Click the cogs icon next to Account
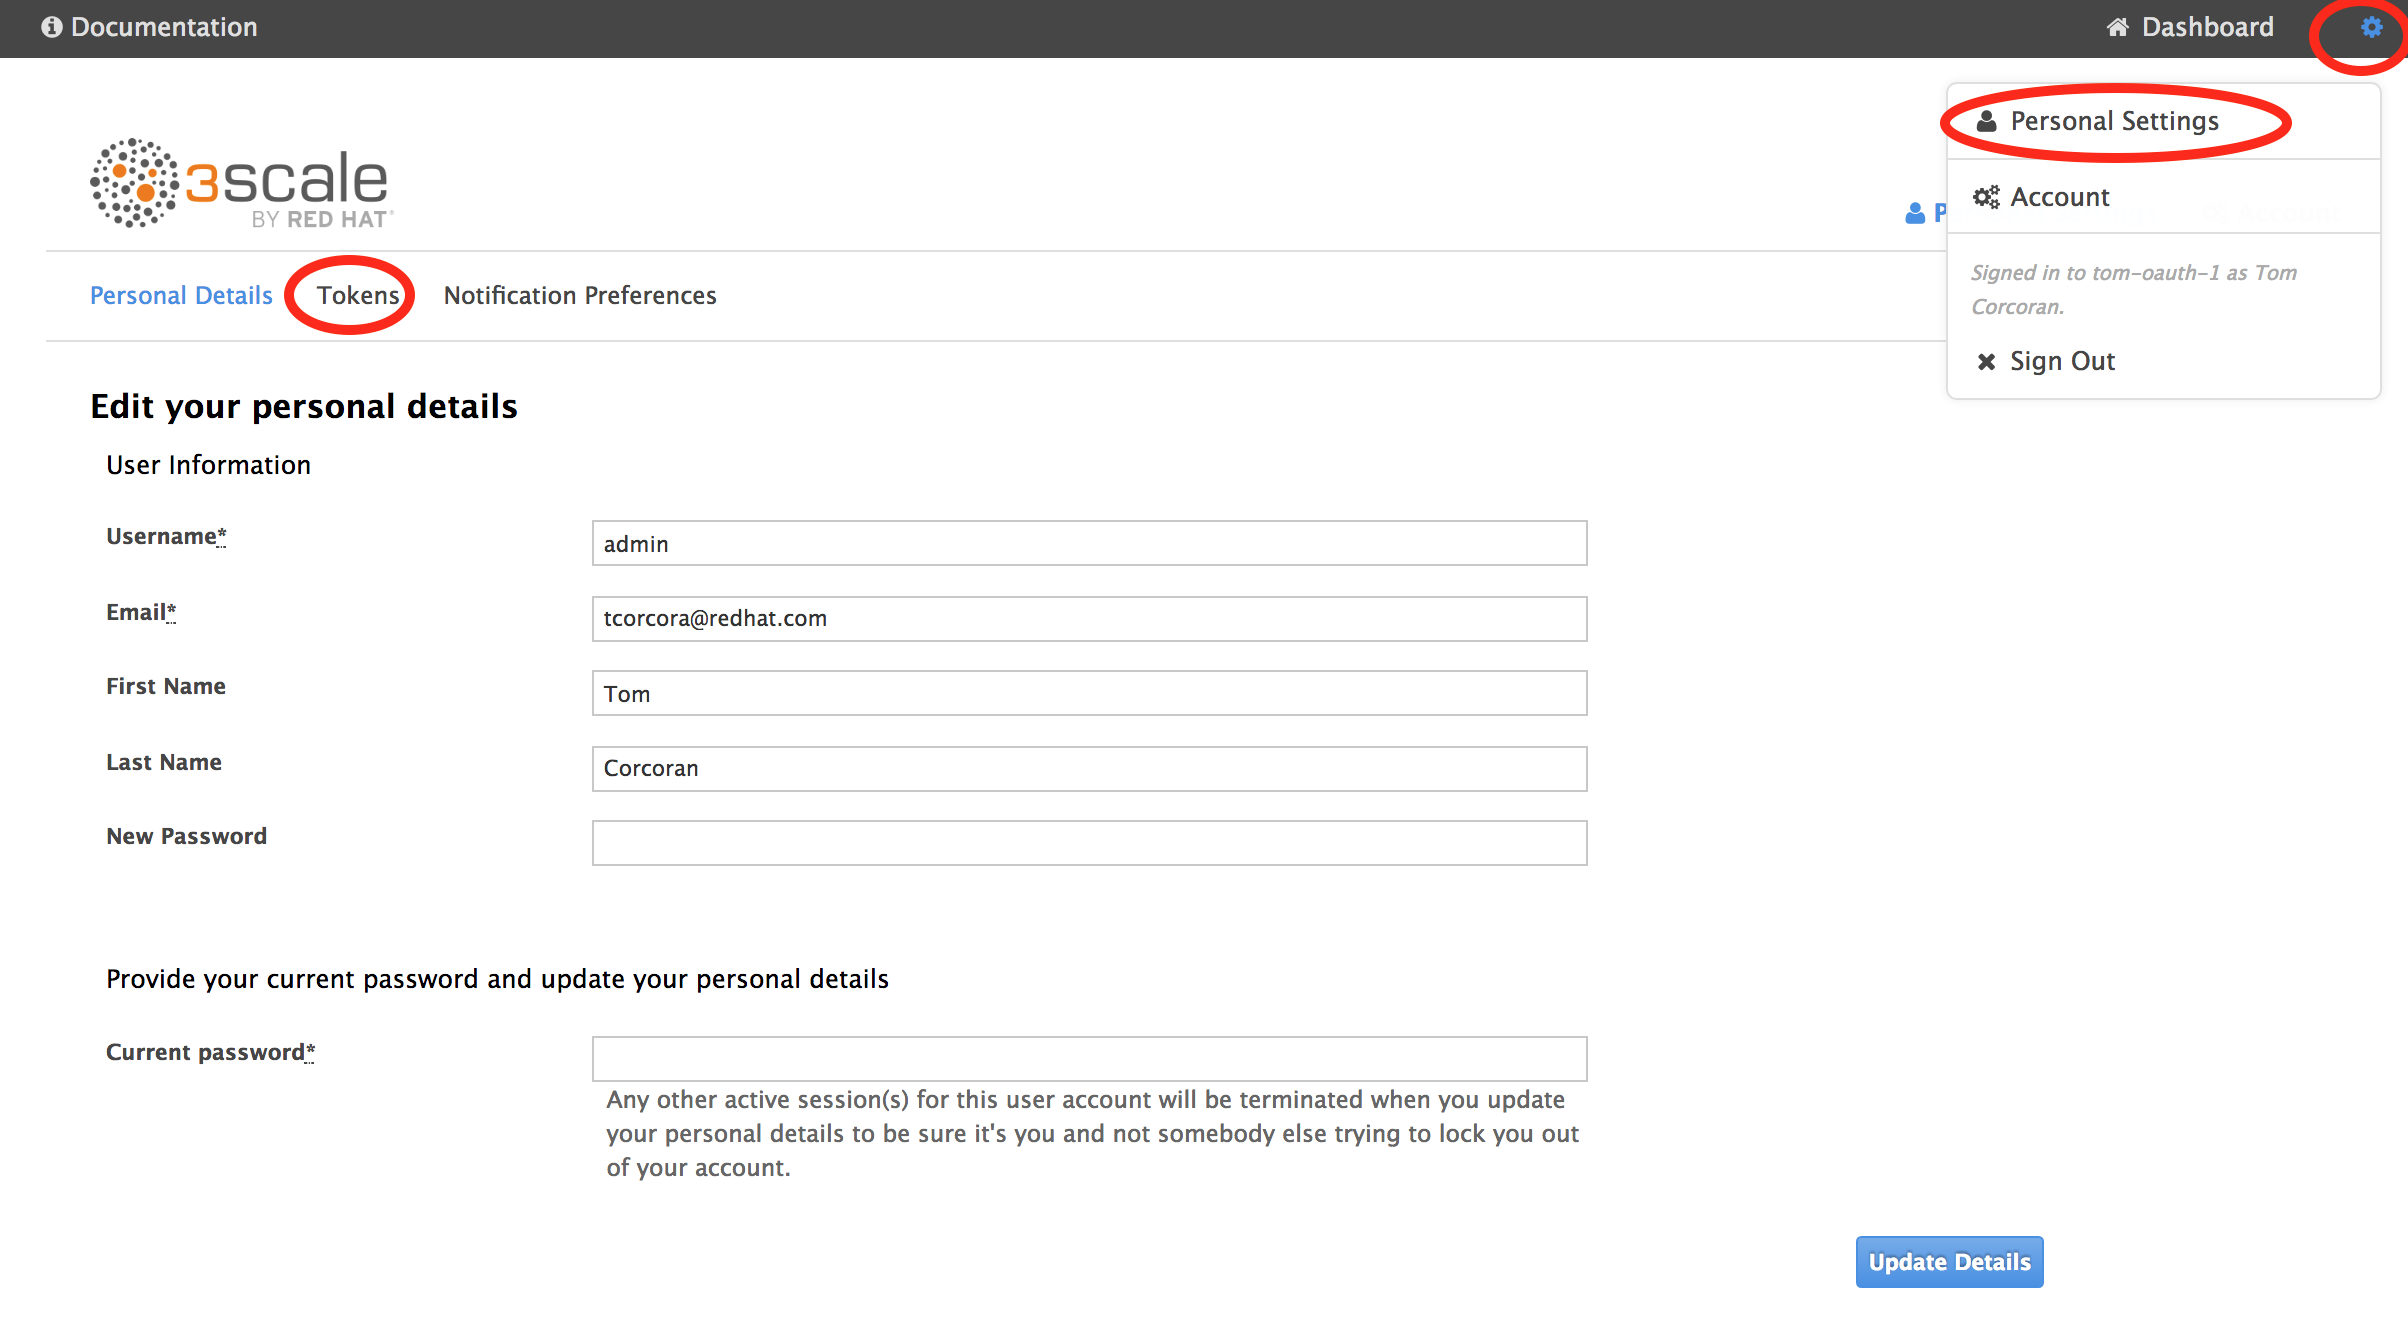Image resolution: width=2408 pixels, height=1330 pixels. tap(1986, 197)
